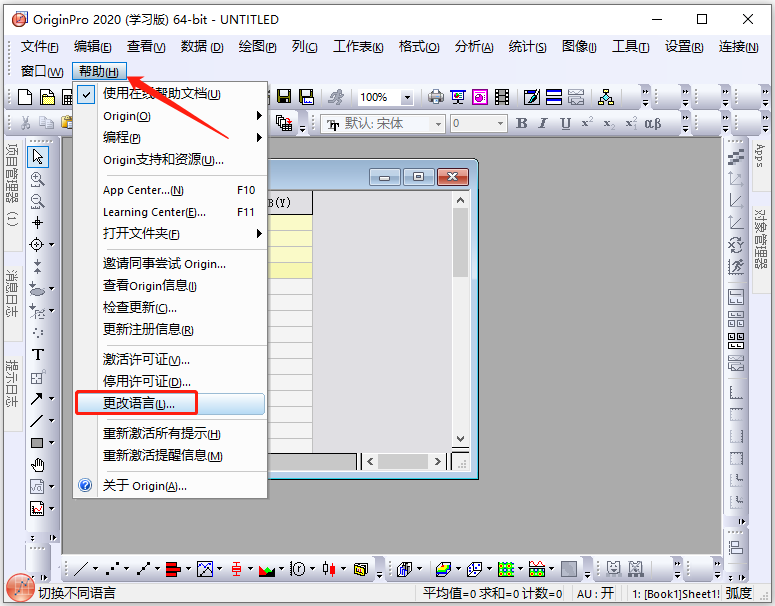The width and height of the screenshot is (775, 606).
Task: Choose 检查更新(C)... menu entry
Action: [x=170, y=307]
